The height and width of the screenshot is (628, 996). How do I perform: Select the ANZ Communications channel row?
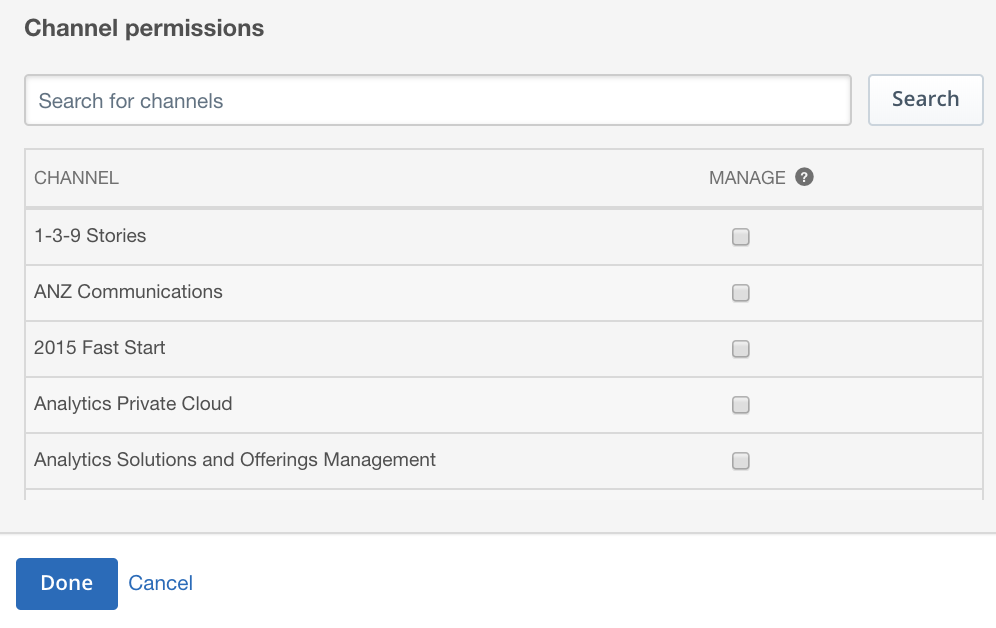(x=504, y=293)
